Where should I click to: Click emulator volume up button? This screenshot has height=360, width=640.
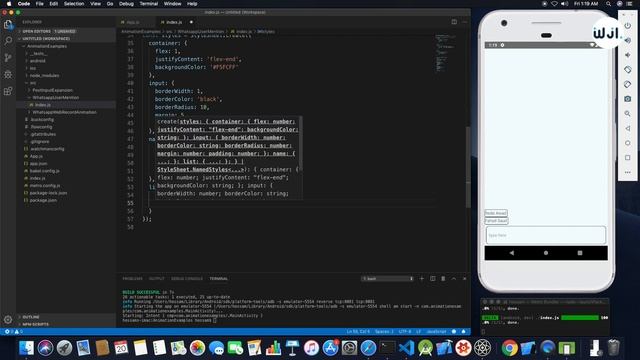coord(628,40)
